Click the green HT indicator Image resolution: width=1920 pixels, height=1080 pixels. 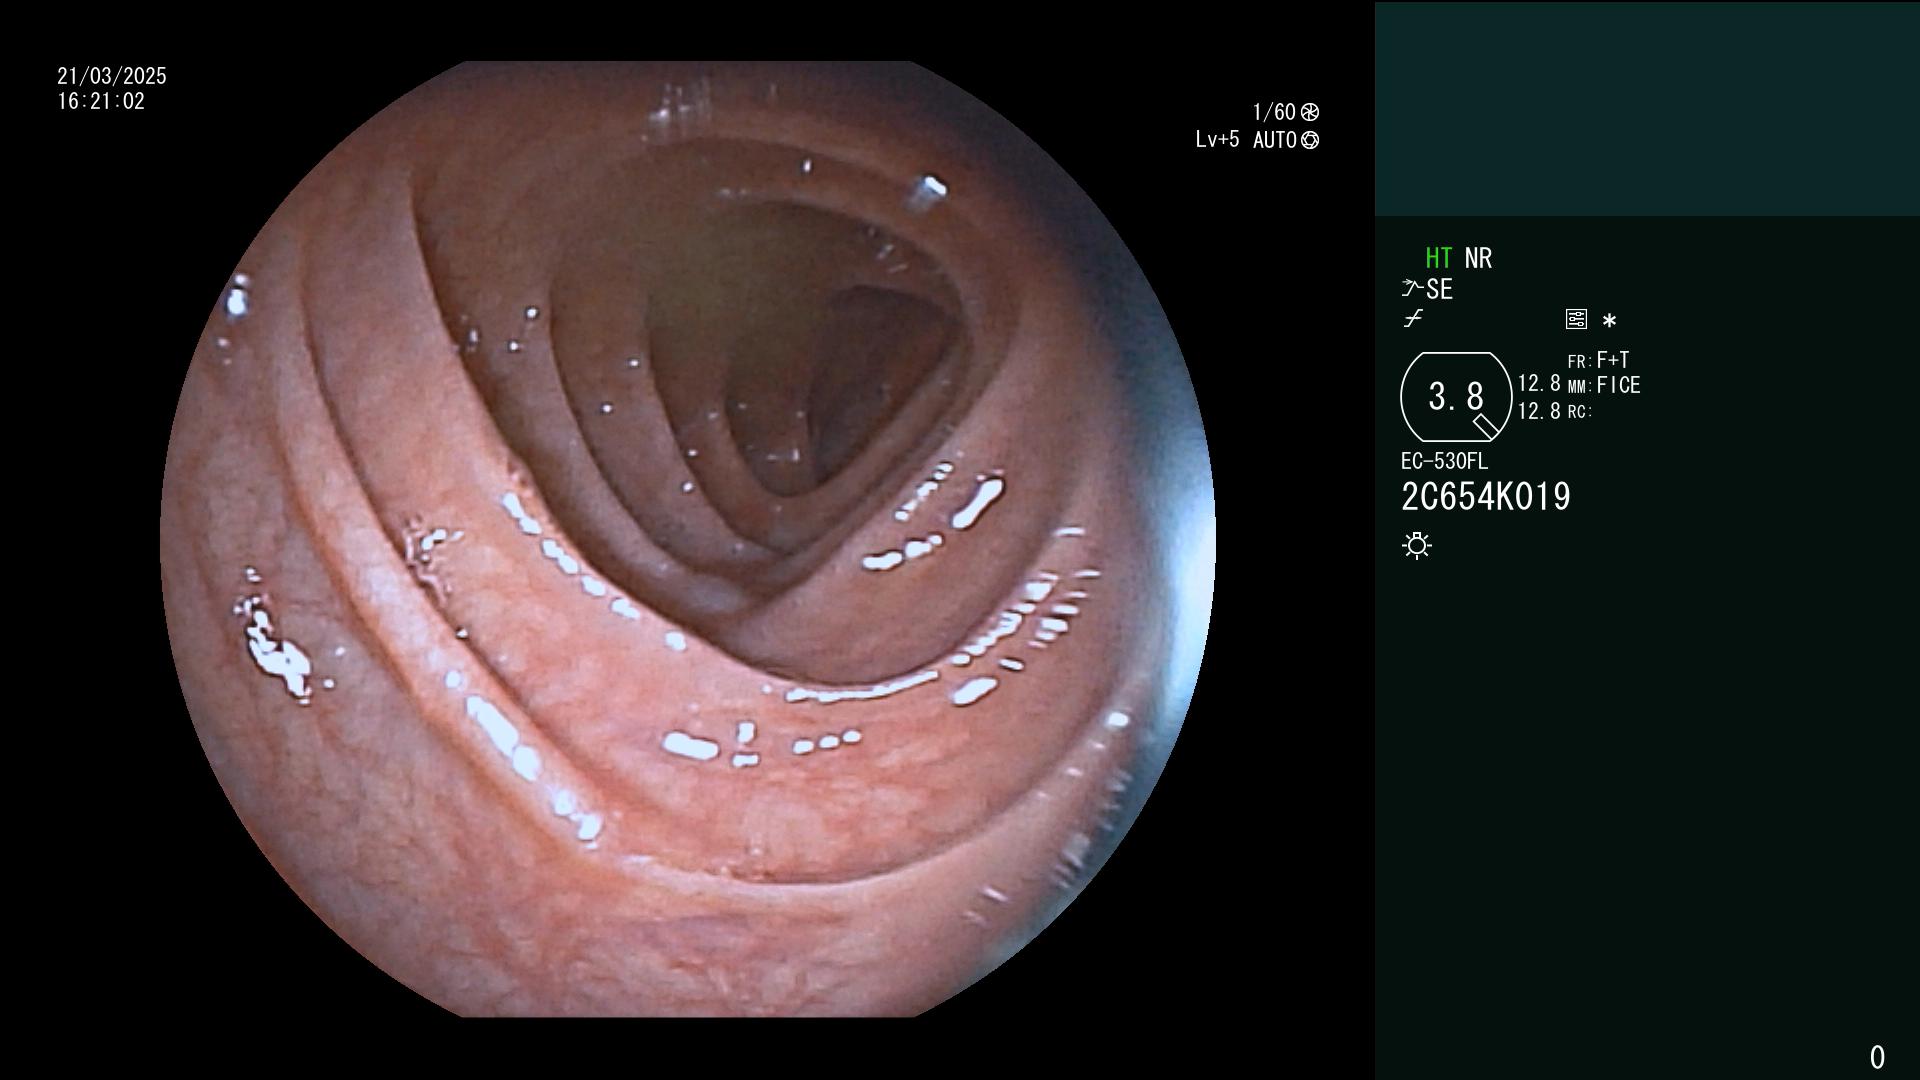pos(1438,258)
